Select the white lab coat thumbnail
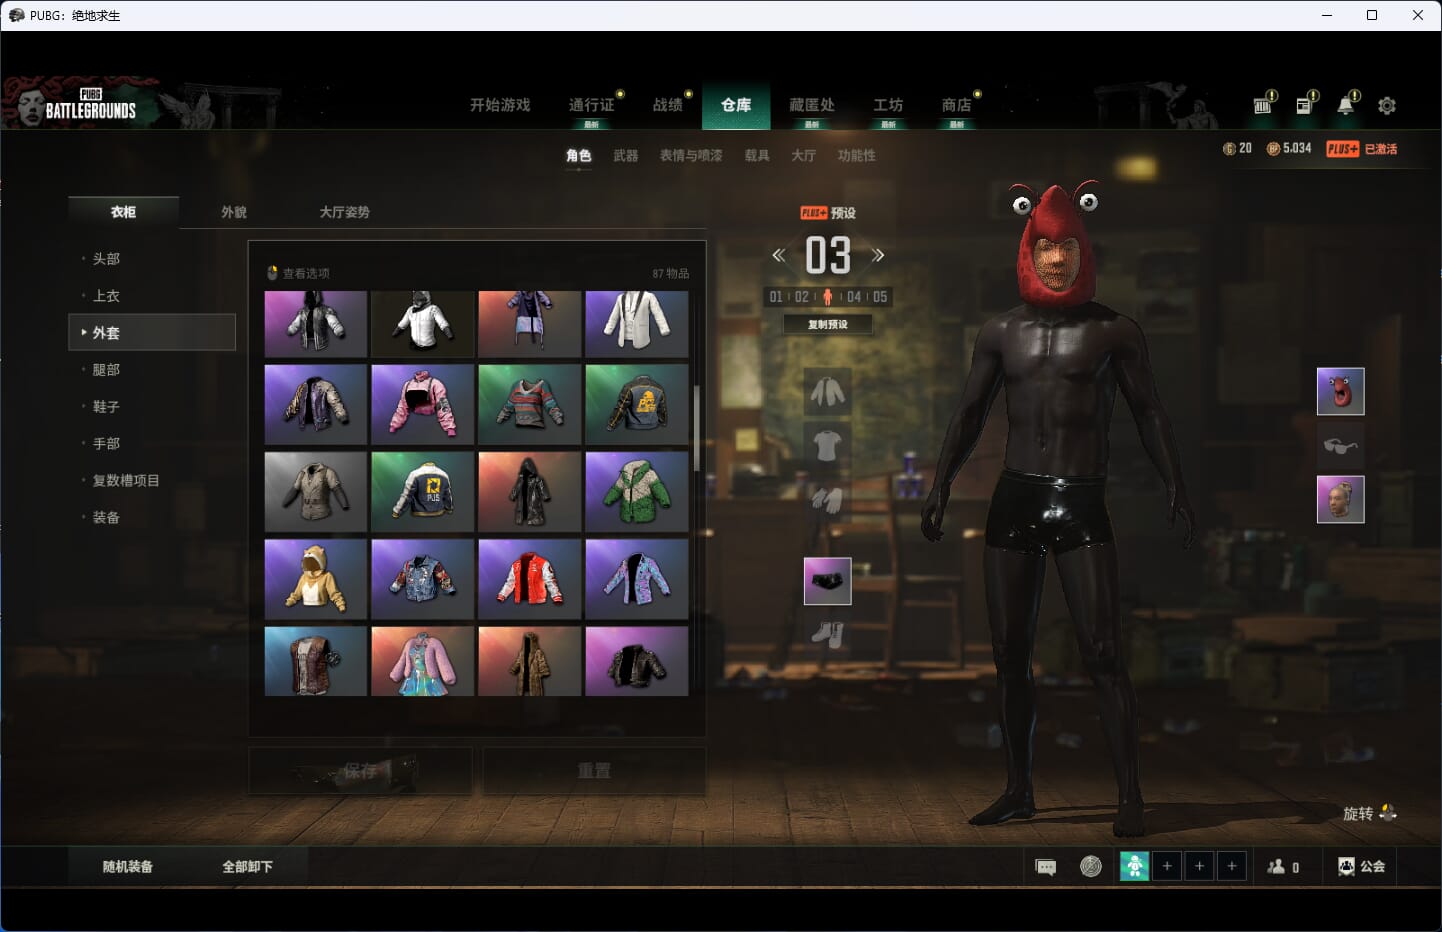 [x=636, y=323]
